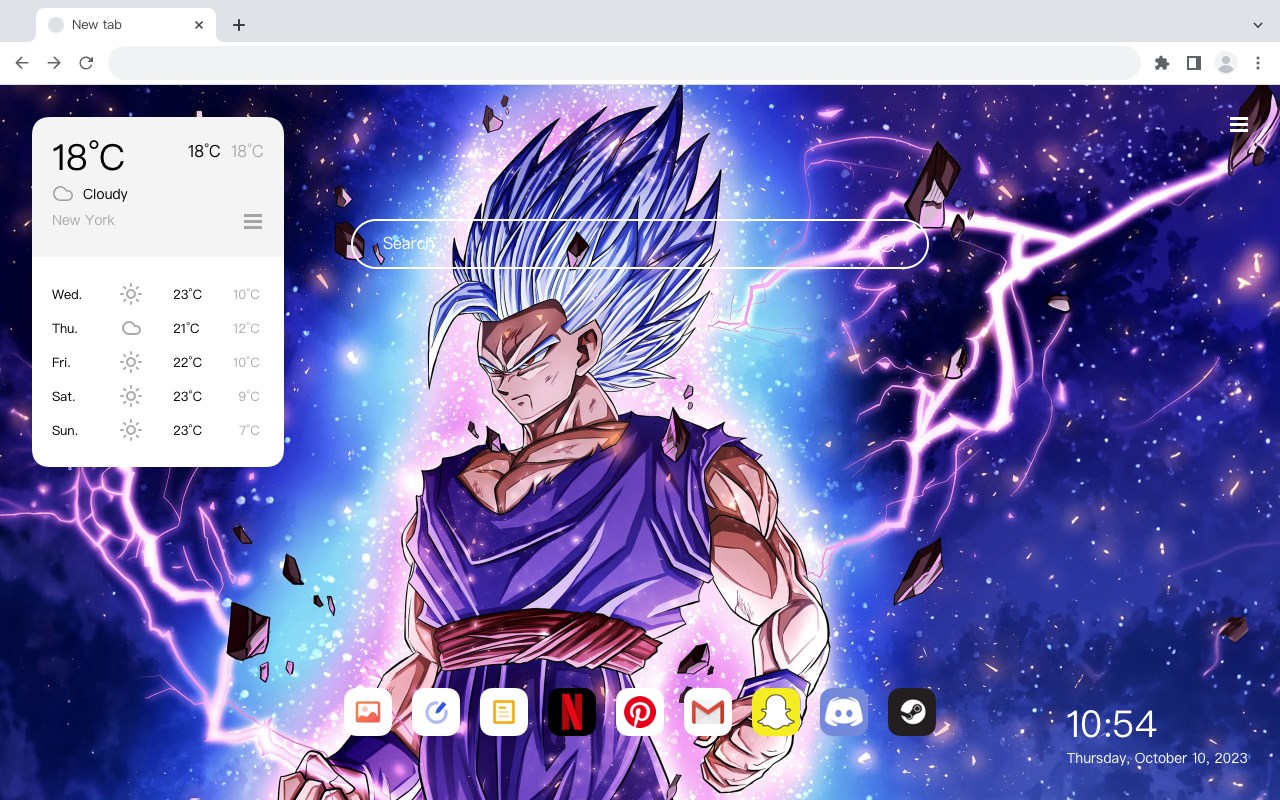The width and height of the screenshot is (1280, 800).
Task: Open the blue to-do shortcut icon
Action: (436, 712)
